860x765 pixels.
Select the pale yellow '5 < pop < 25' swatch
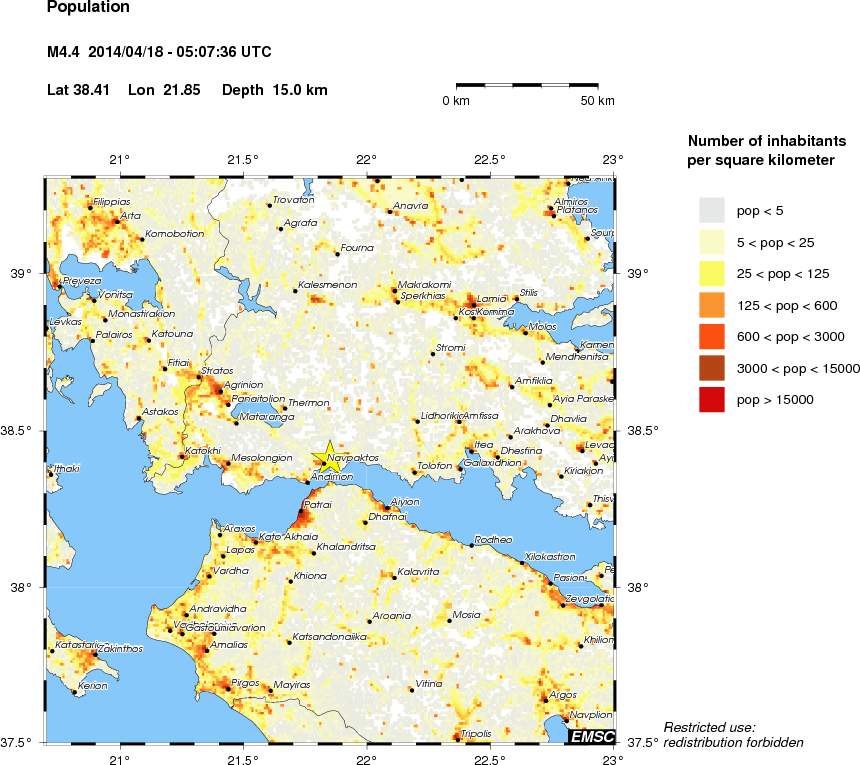point(712,241)
